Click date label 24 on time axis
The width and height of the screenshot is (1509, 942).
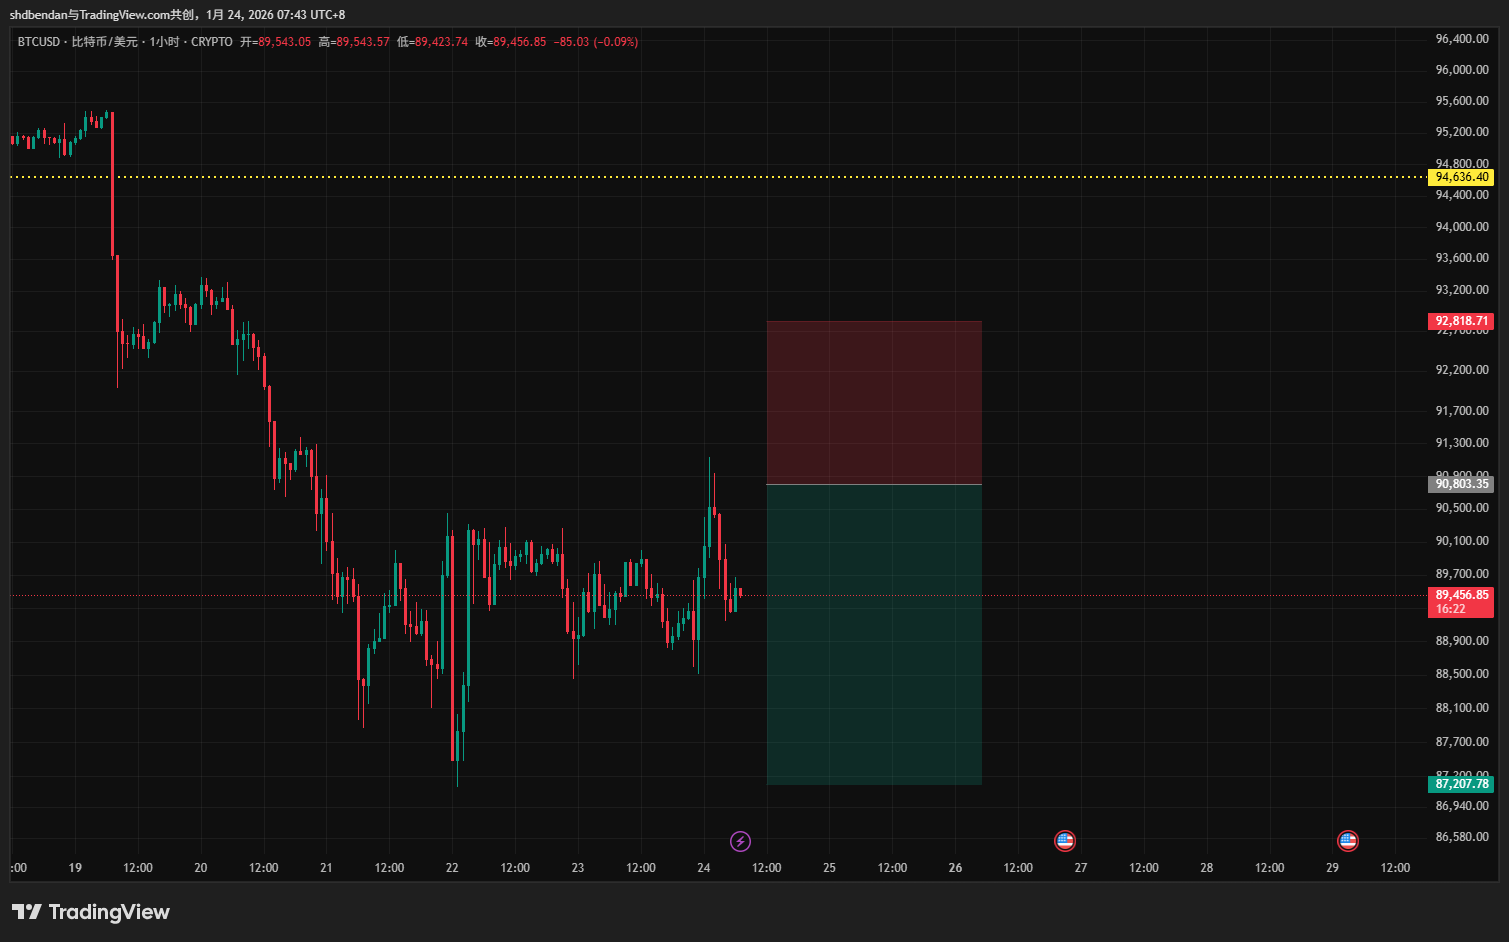tap(704, 868)
